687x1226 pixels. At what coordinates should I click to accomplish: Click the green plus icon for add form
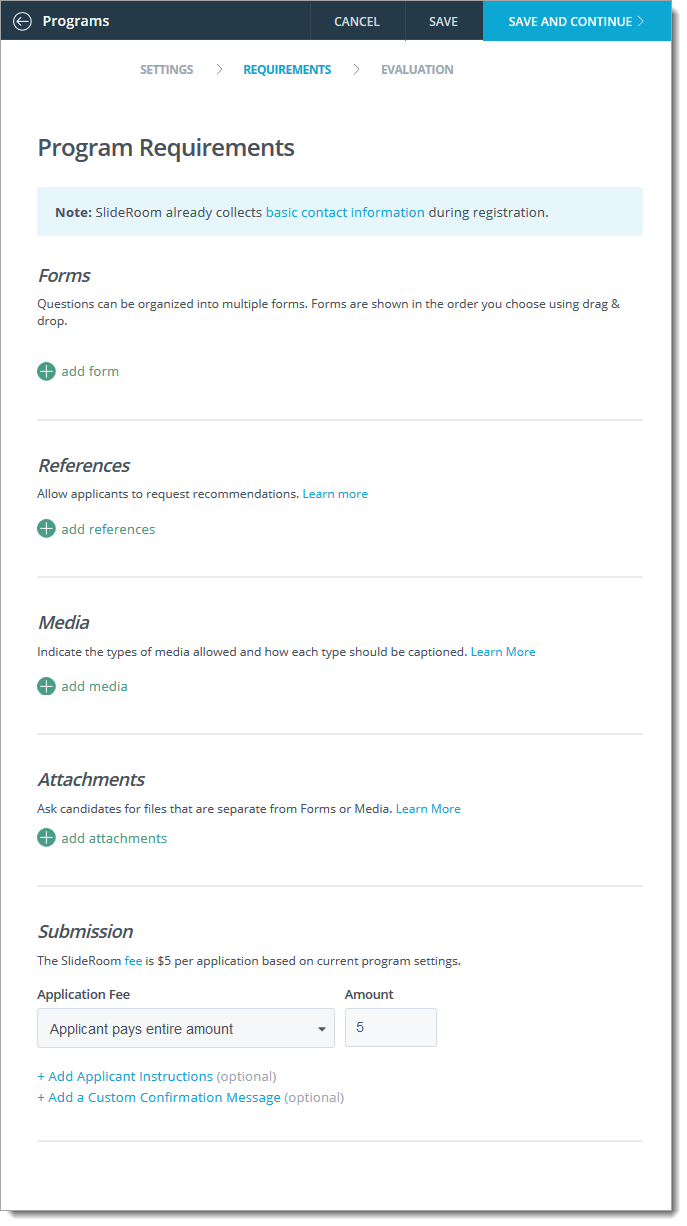46,371
